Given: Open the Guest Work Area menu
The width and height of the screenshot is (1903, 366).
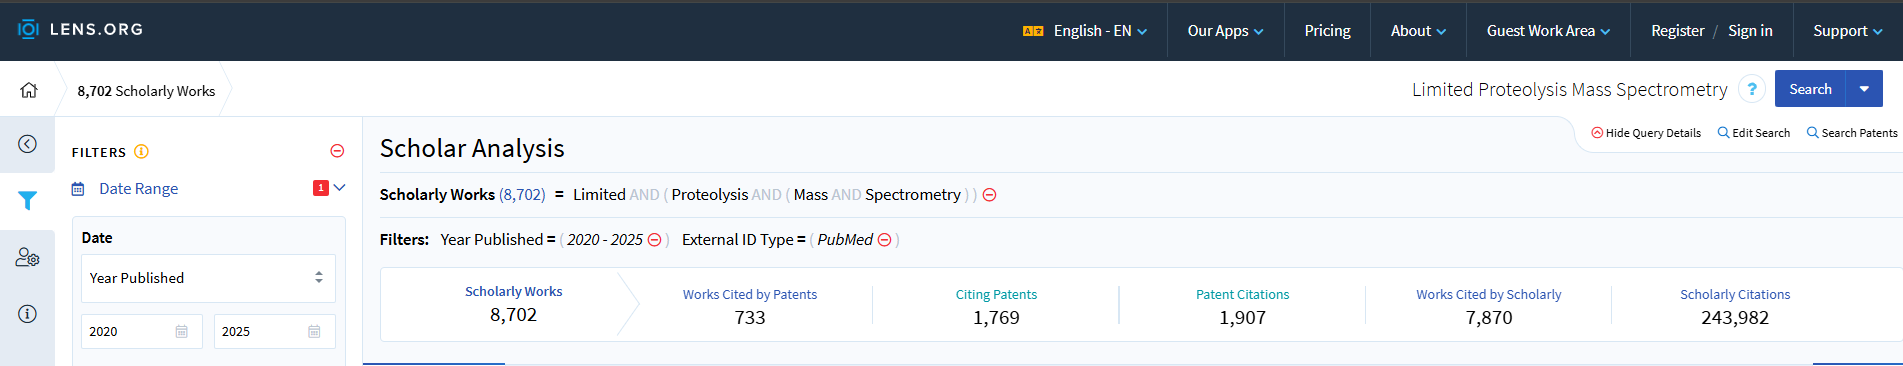Looking at the screenshot, I should [1548, 31].
